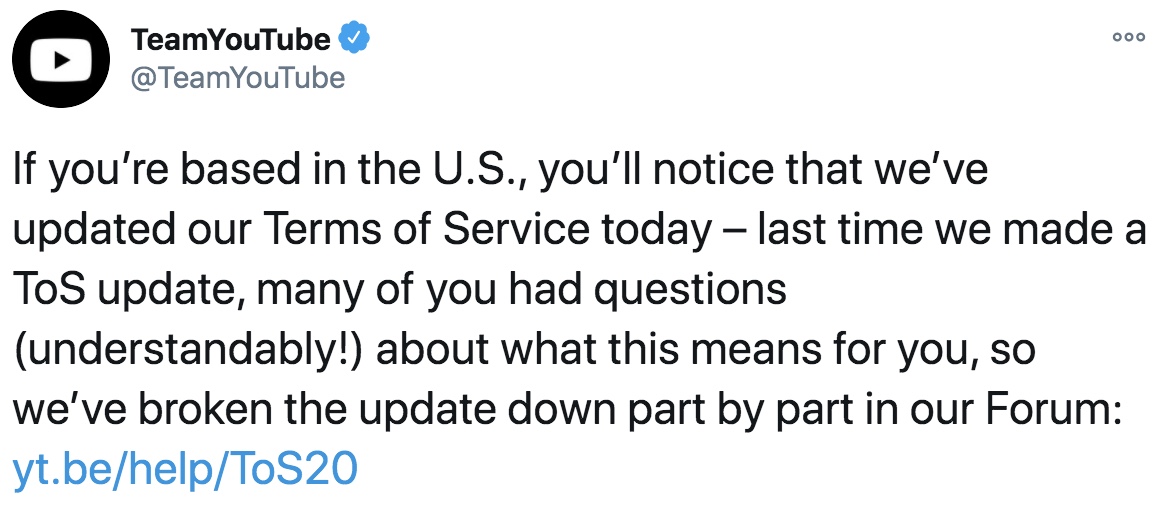Click the TeamYouTube display name
The height and width of the screenshot is (506, 1168).
pos(231,39)
